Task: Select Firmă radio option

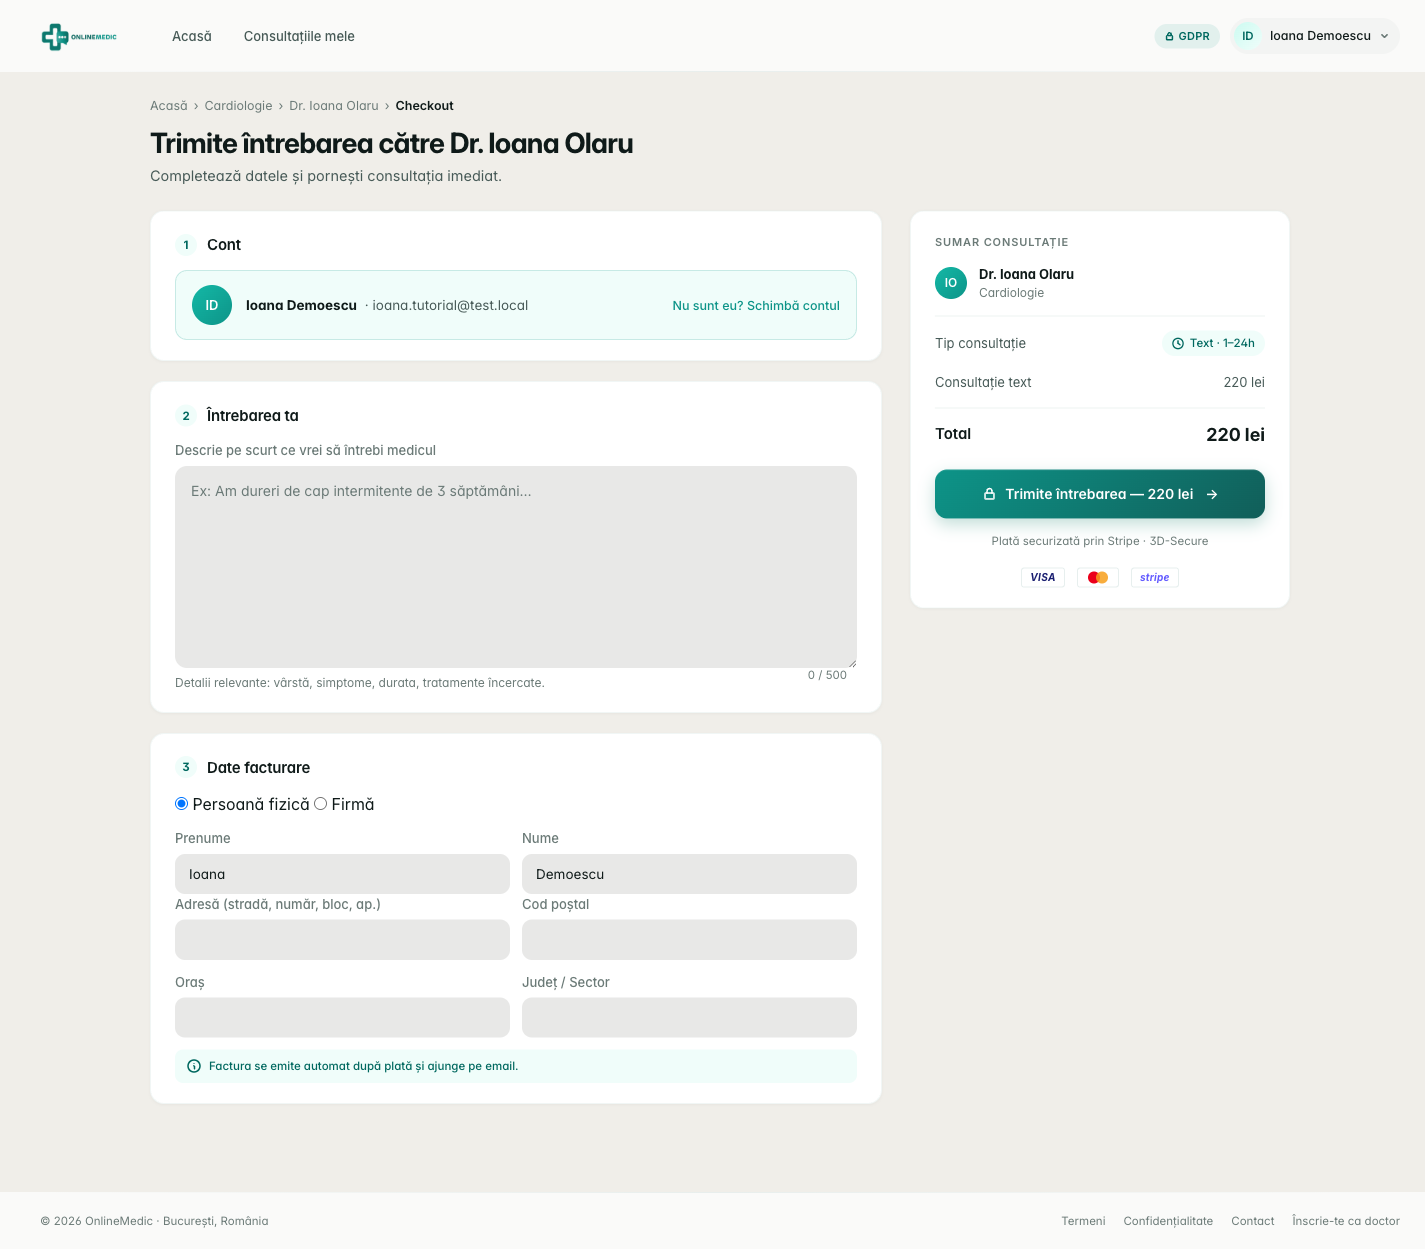Action: 321,804
